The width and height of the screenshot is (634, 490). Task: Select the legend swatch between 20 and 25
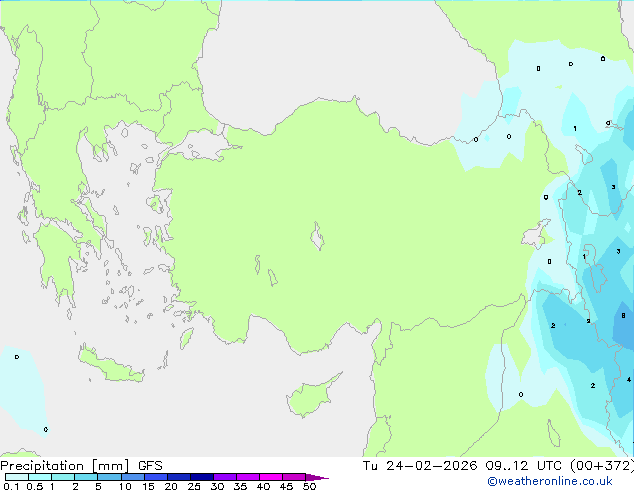click(178, 477)
